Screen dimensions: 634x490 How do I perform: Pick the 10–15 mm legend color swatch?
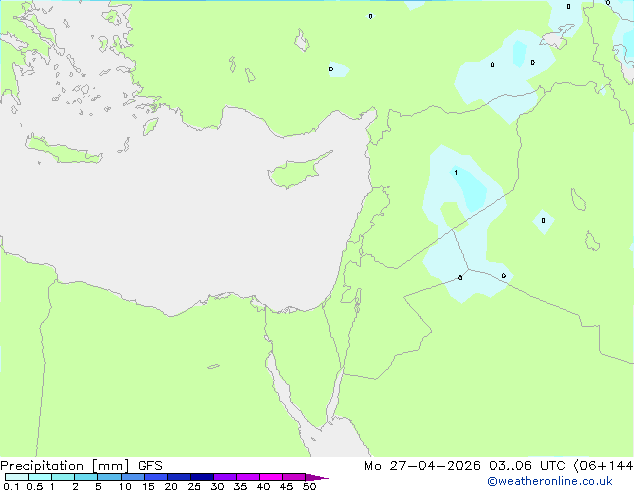pos(133,477)
